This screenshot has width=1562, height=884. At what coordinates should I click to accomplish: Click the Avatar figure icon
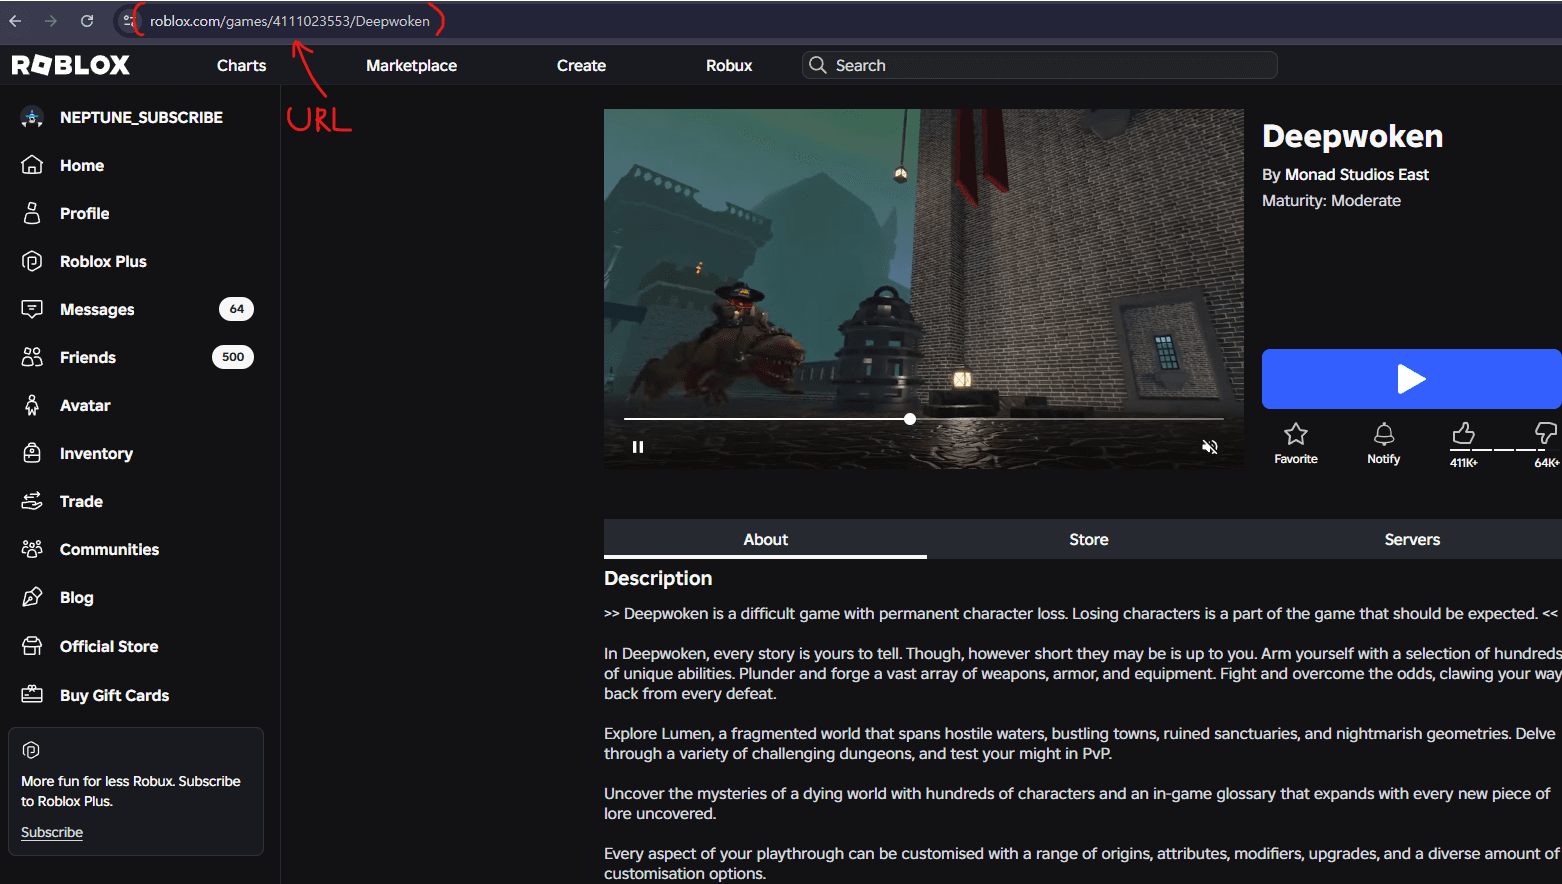tap(32, 405)
